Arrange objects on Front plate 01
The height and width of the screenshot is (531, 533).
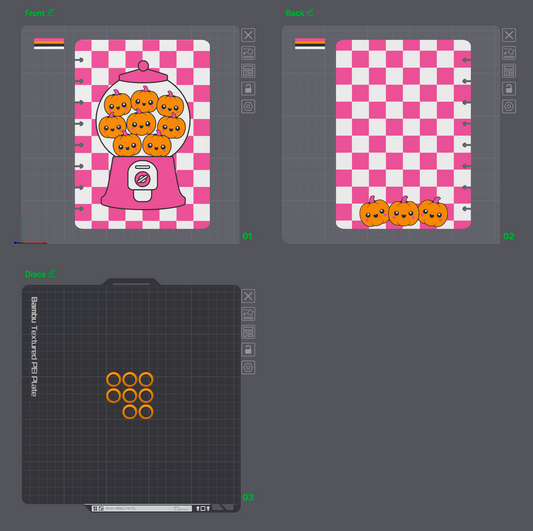248,71
